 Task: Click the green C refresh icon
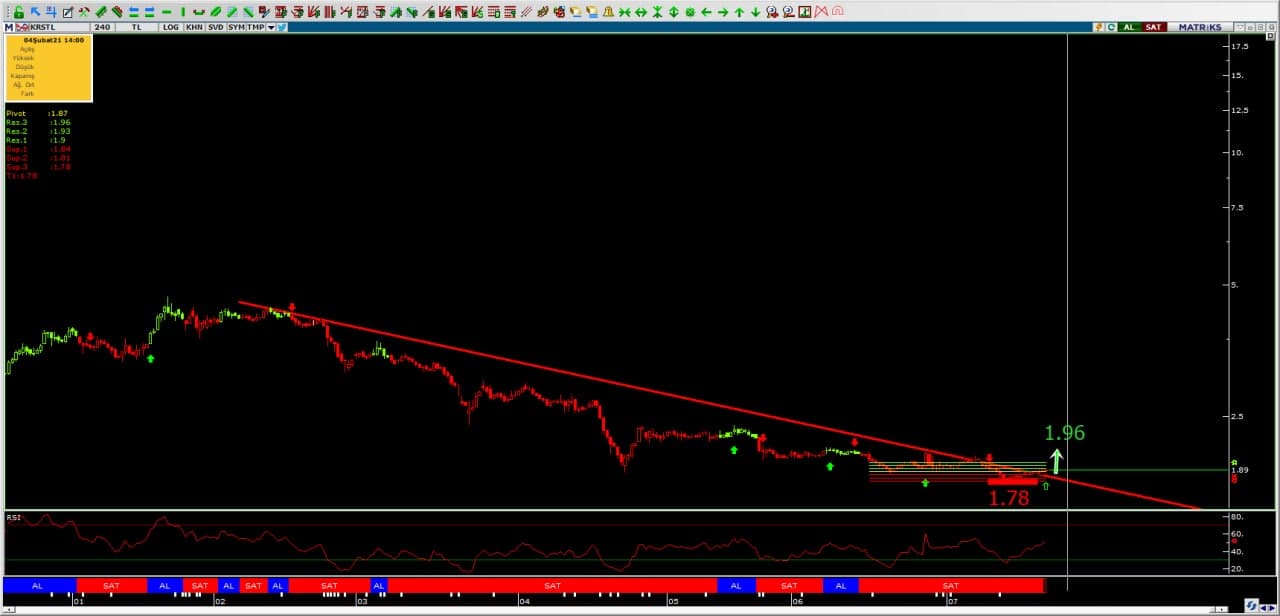(1111, 27)
